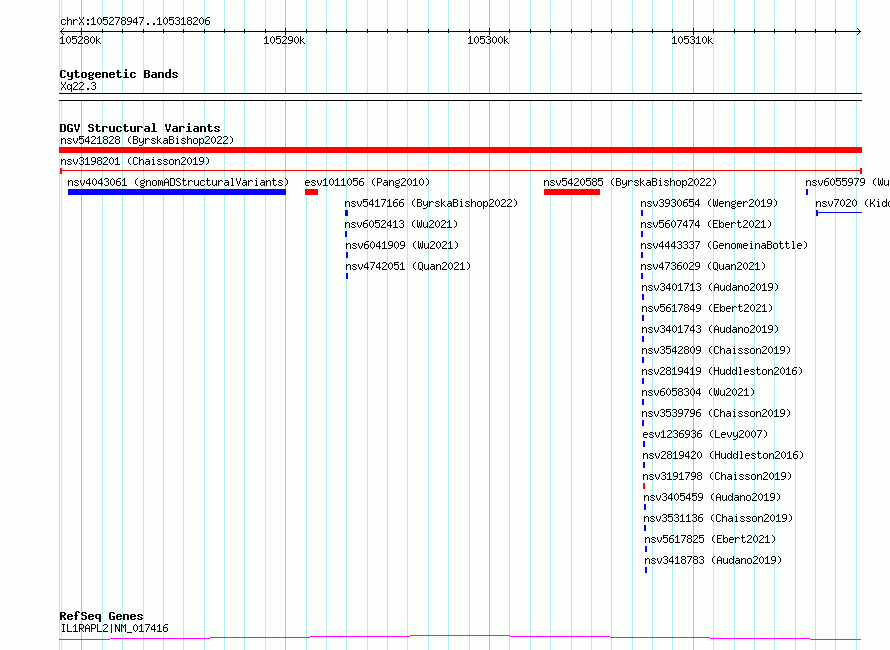Click the nsv6055979 variant label
The image size is (890, 650).
coord(847,182)
